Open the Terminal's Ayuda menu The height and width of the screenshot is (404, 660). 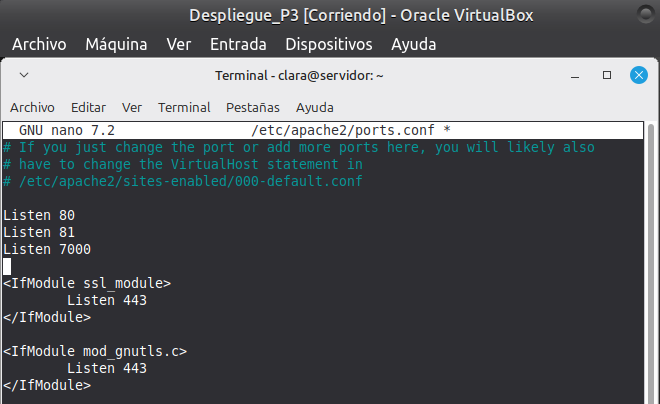pyautogui.click(x=314, y=107)
